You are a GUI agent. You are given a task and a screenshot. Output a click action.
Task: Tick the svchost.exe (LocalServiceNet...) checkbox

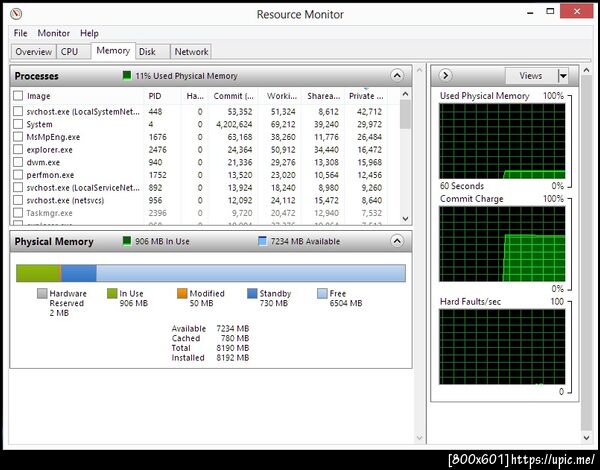[x=18, y=187]
